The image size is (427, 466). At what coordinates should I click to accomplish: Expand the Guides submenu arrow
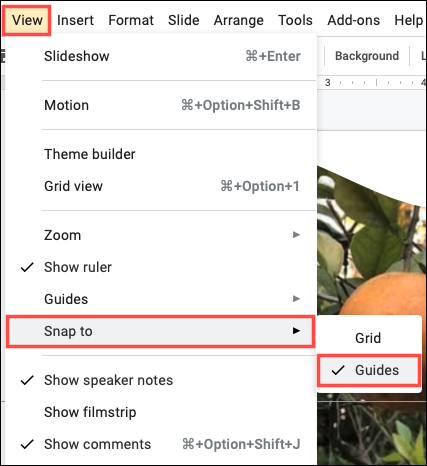click(296, 299)
